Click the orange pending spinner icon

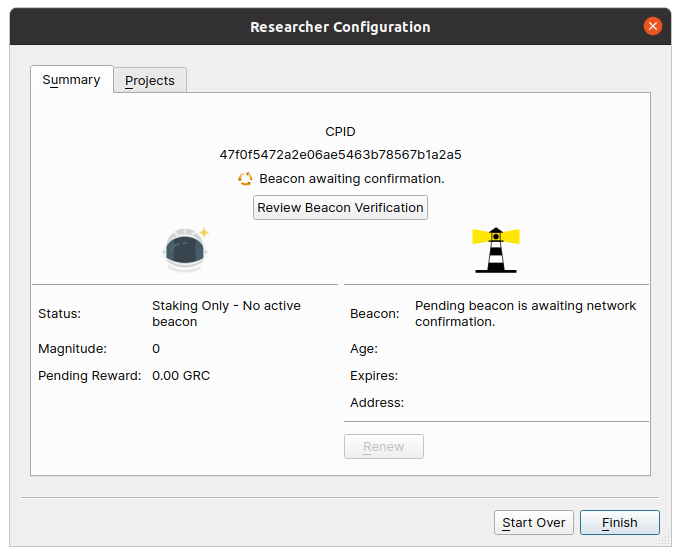tap(245, 179)
